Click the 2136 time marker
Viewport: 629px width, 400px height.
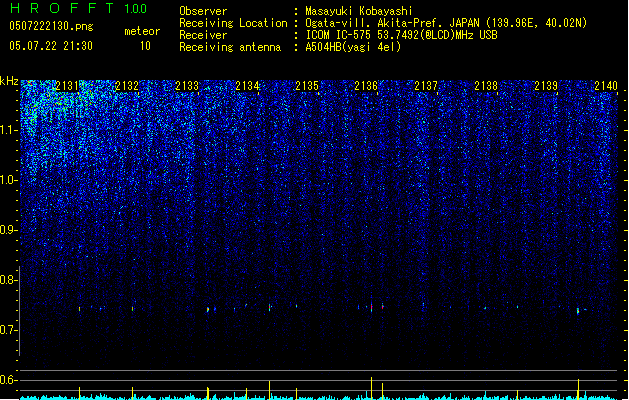[x=366, y=85]
